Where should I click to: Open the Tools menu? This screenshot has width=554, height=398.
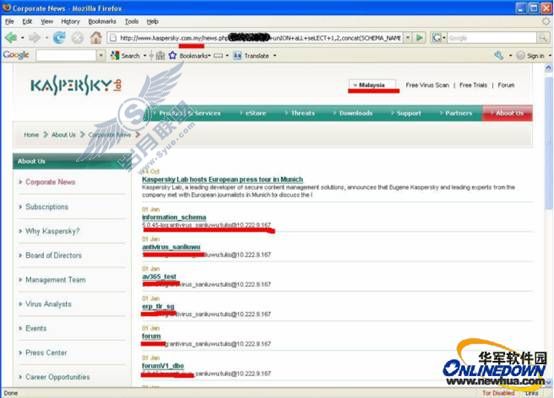click(131, 22)
